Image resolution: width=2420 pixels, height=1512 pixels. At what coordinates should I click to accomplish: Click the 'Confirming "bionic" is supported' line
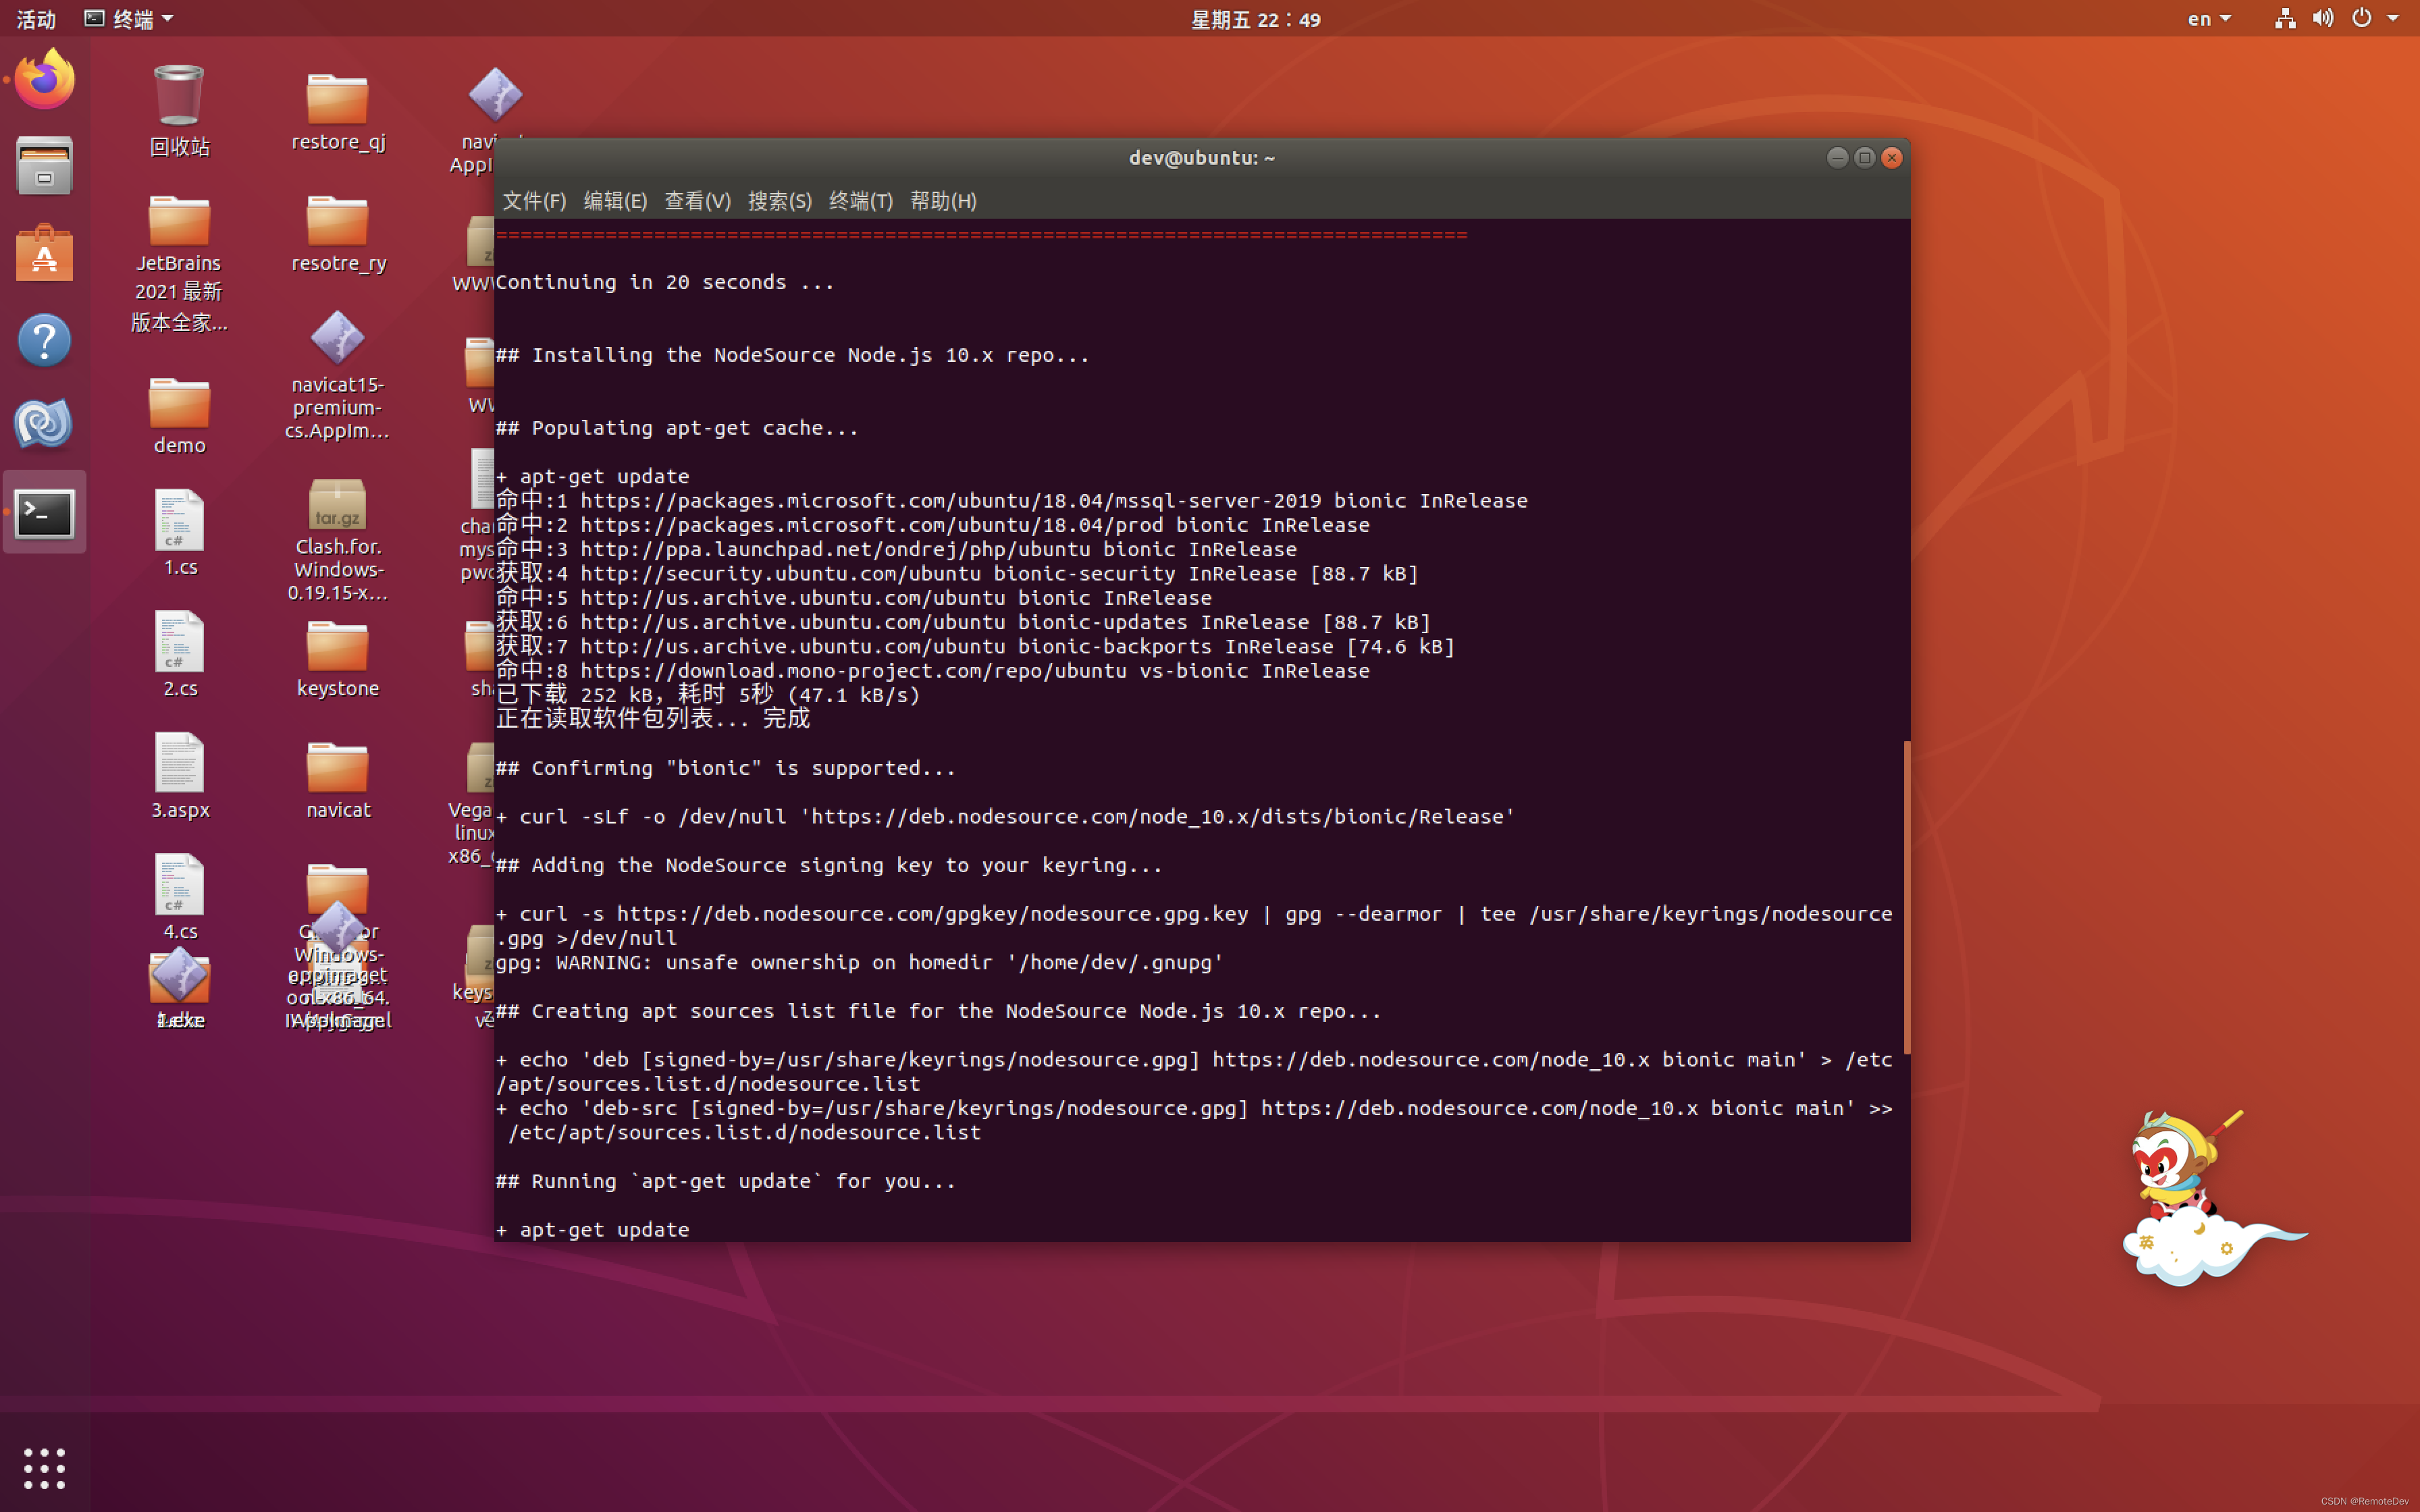tap(725, 768)
